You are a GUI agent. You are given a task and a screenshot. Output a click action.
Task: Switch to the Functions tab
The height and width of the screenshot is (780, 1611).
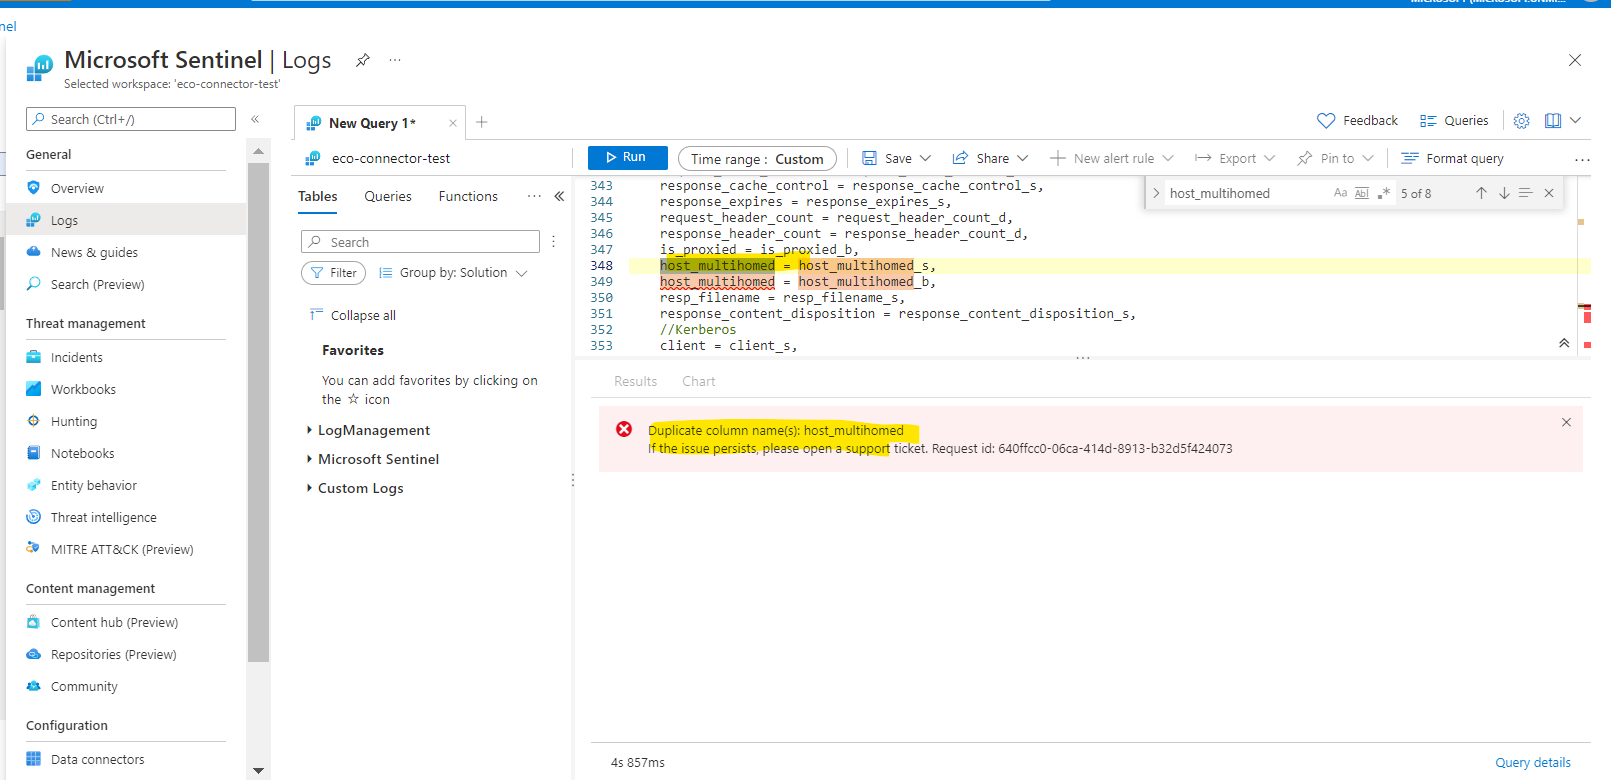click(x=468, y=196)
